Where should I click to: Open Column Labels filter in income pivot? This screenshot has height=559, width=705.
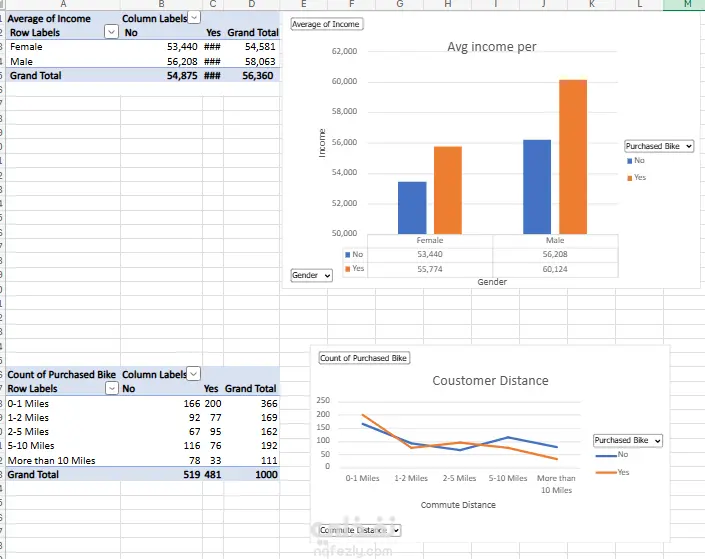point(194,18)
